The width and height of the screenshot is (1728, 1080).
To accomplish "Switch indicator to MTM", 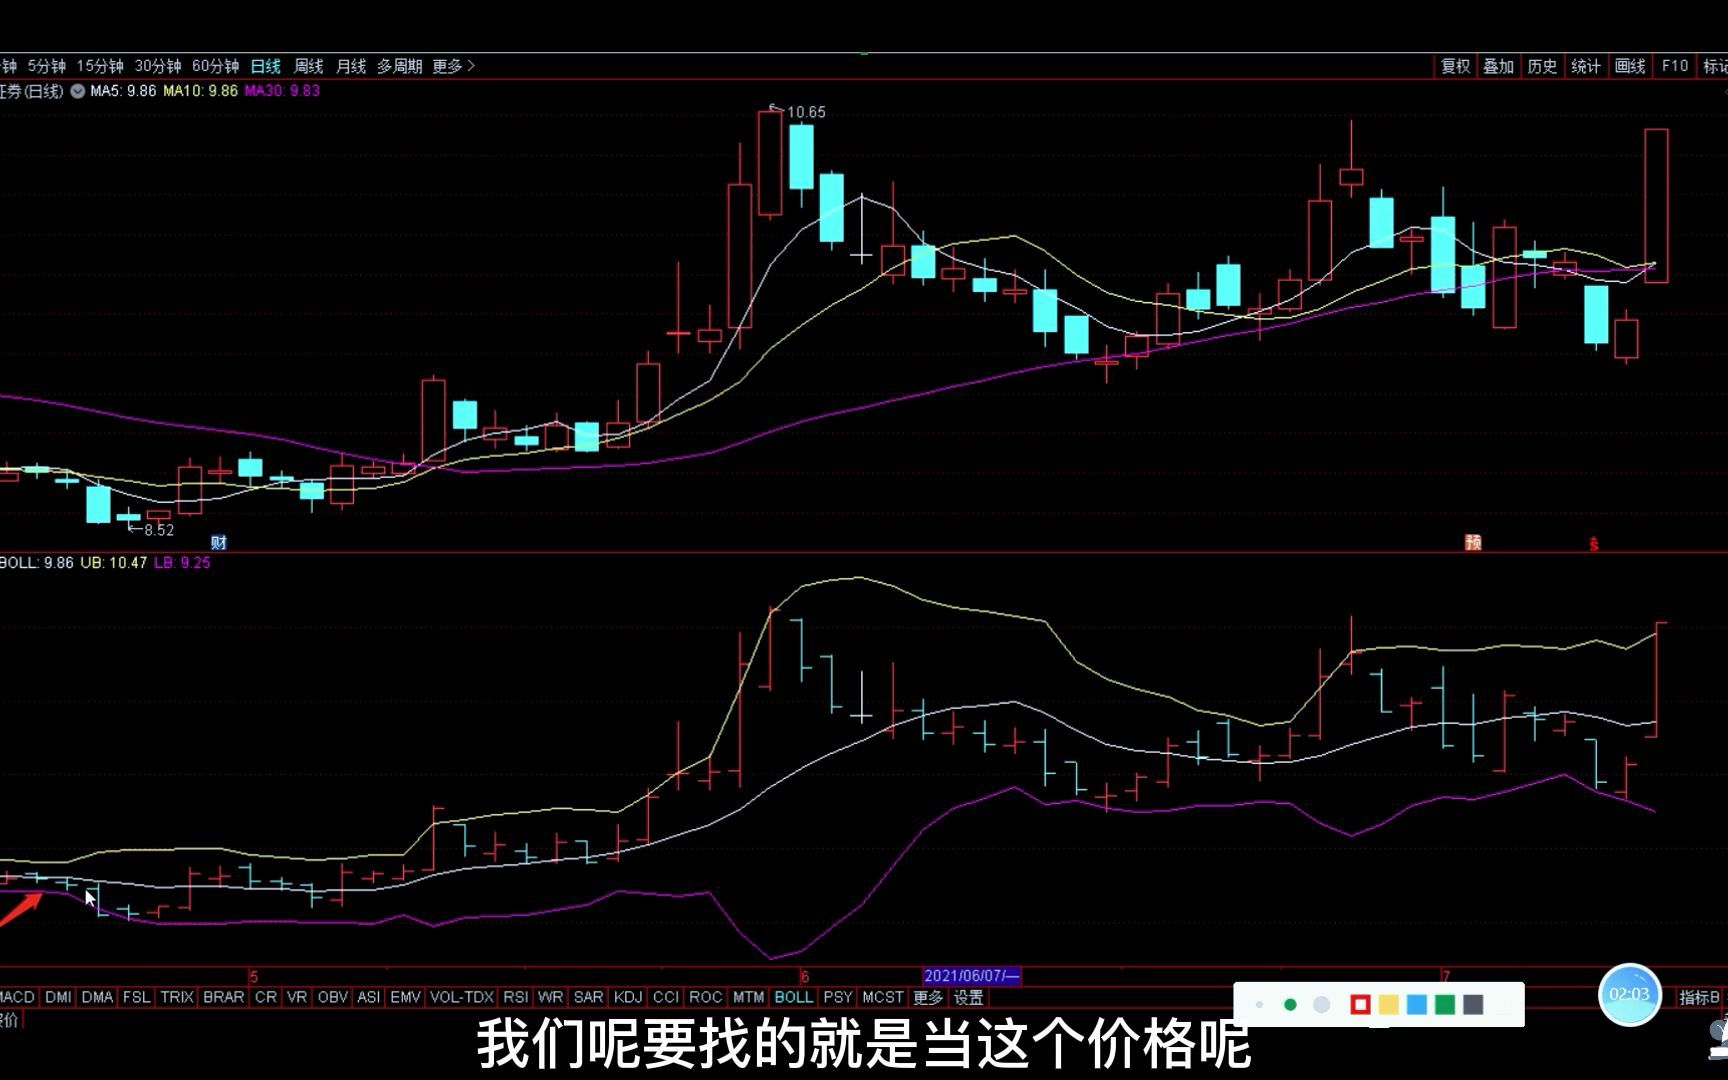I will (x=748, y=997).
